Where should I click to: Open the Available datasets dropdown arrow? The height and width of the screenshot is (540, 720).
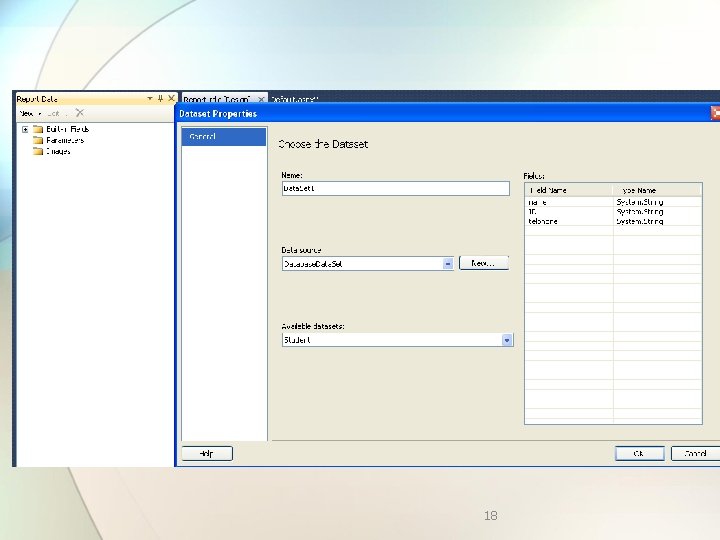[506, 340]
